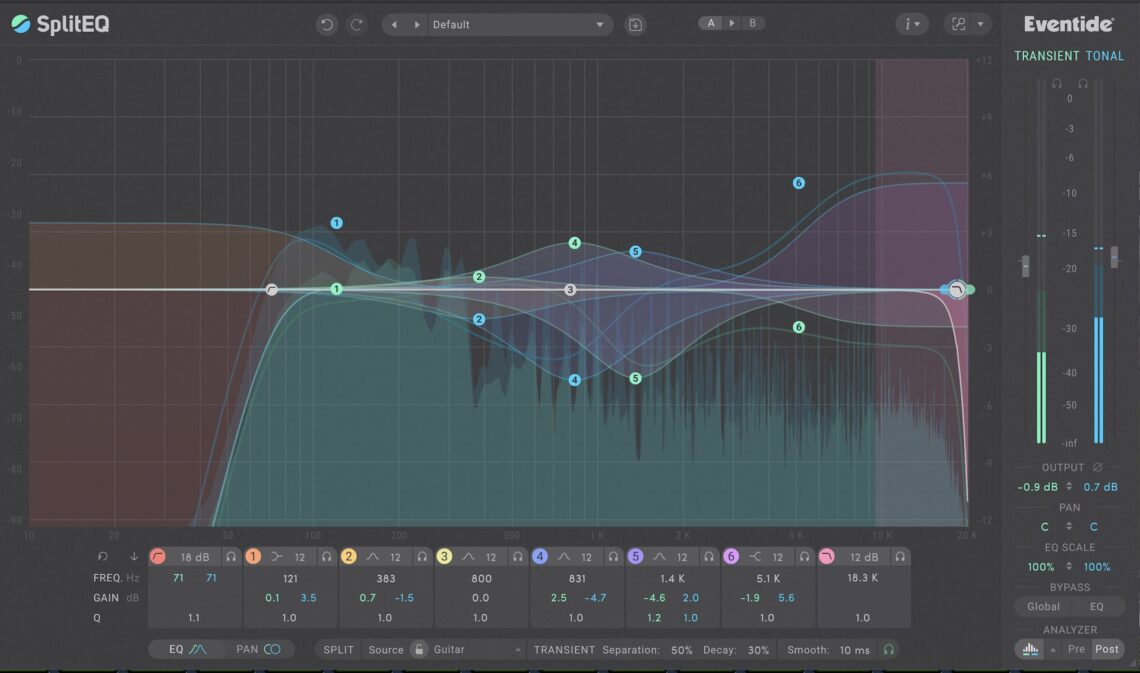Solo band 1 with headphone icon
Screen dimensions: 1140x673
326,557
